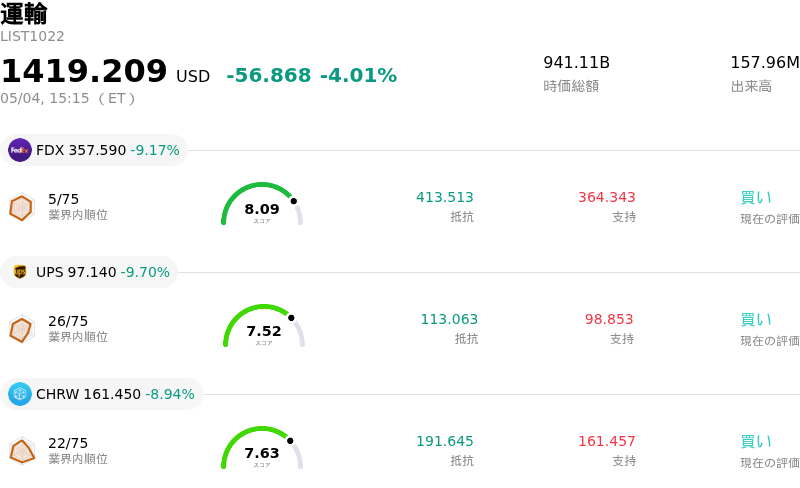Click the 買い rating in CHRW row

pyautogui.click(x=756, y=441)
